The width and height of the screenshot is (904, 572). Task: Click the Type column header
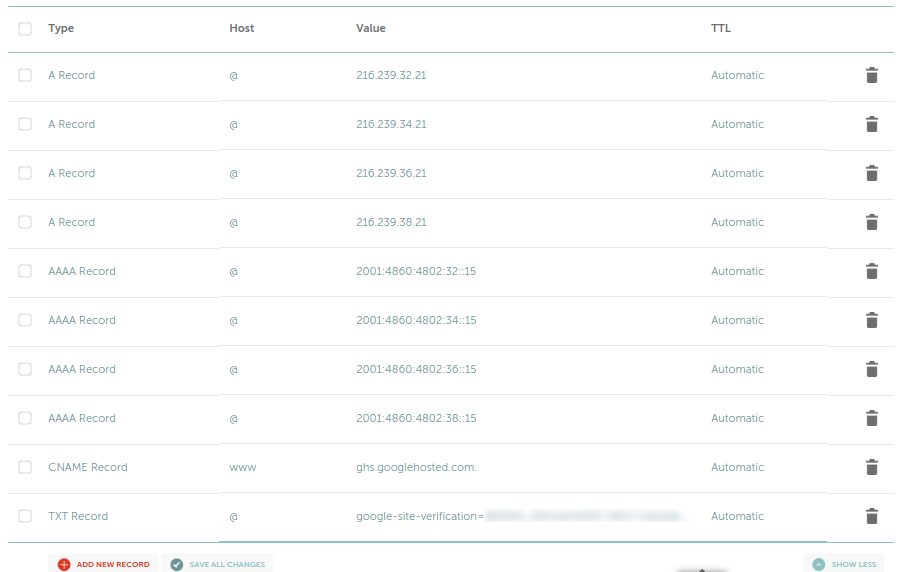61,28
